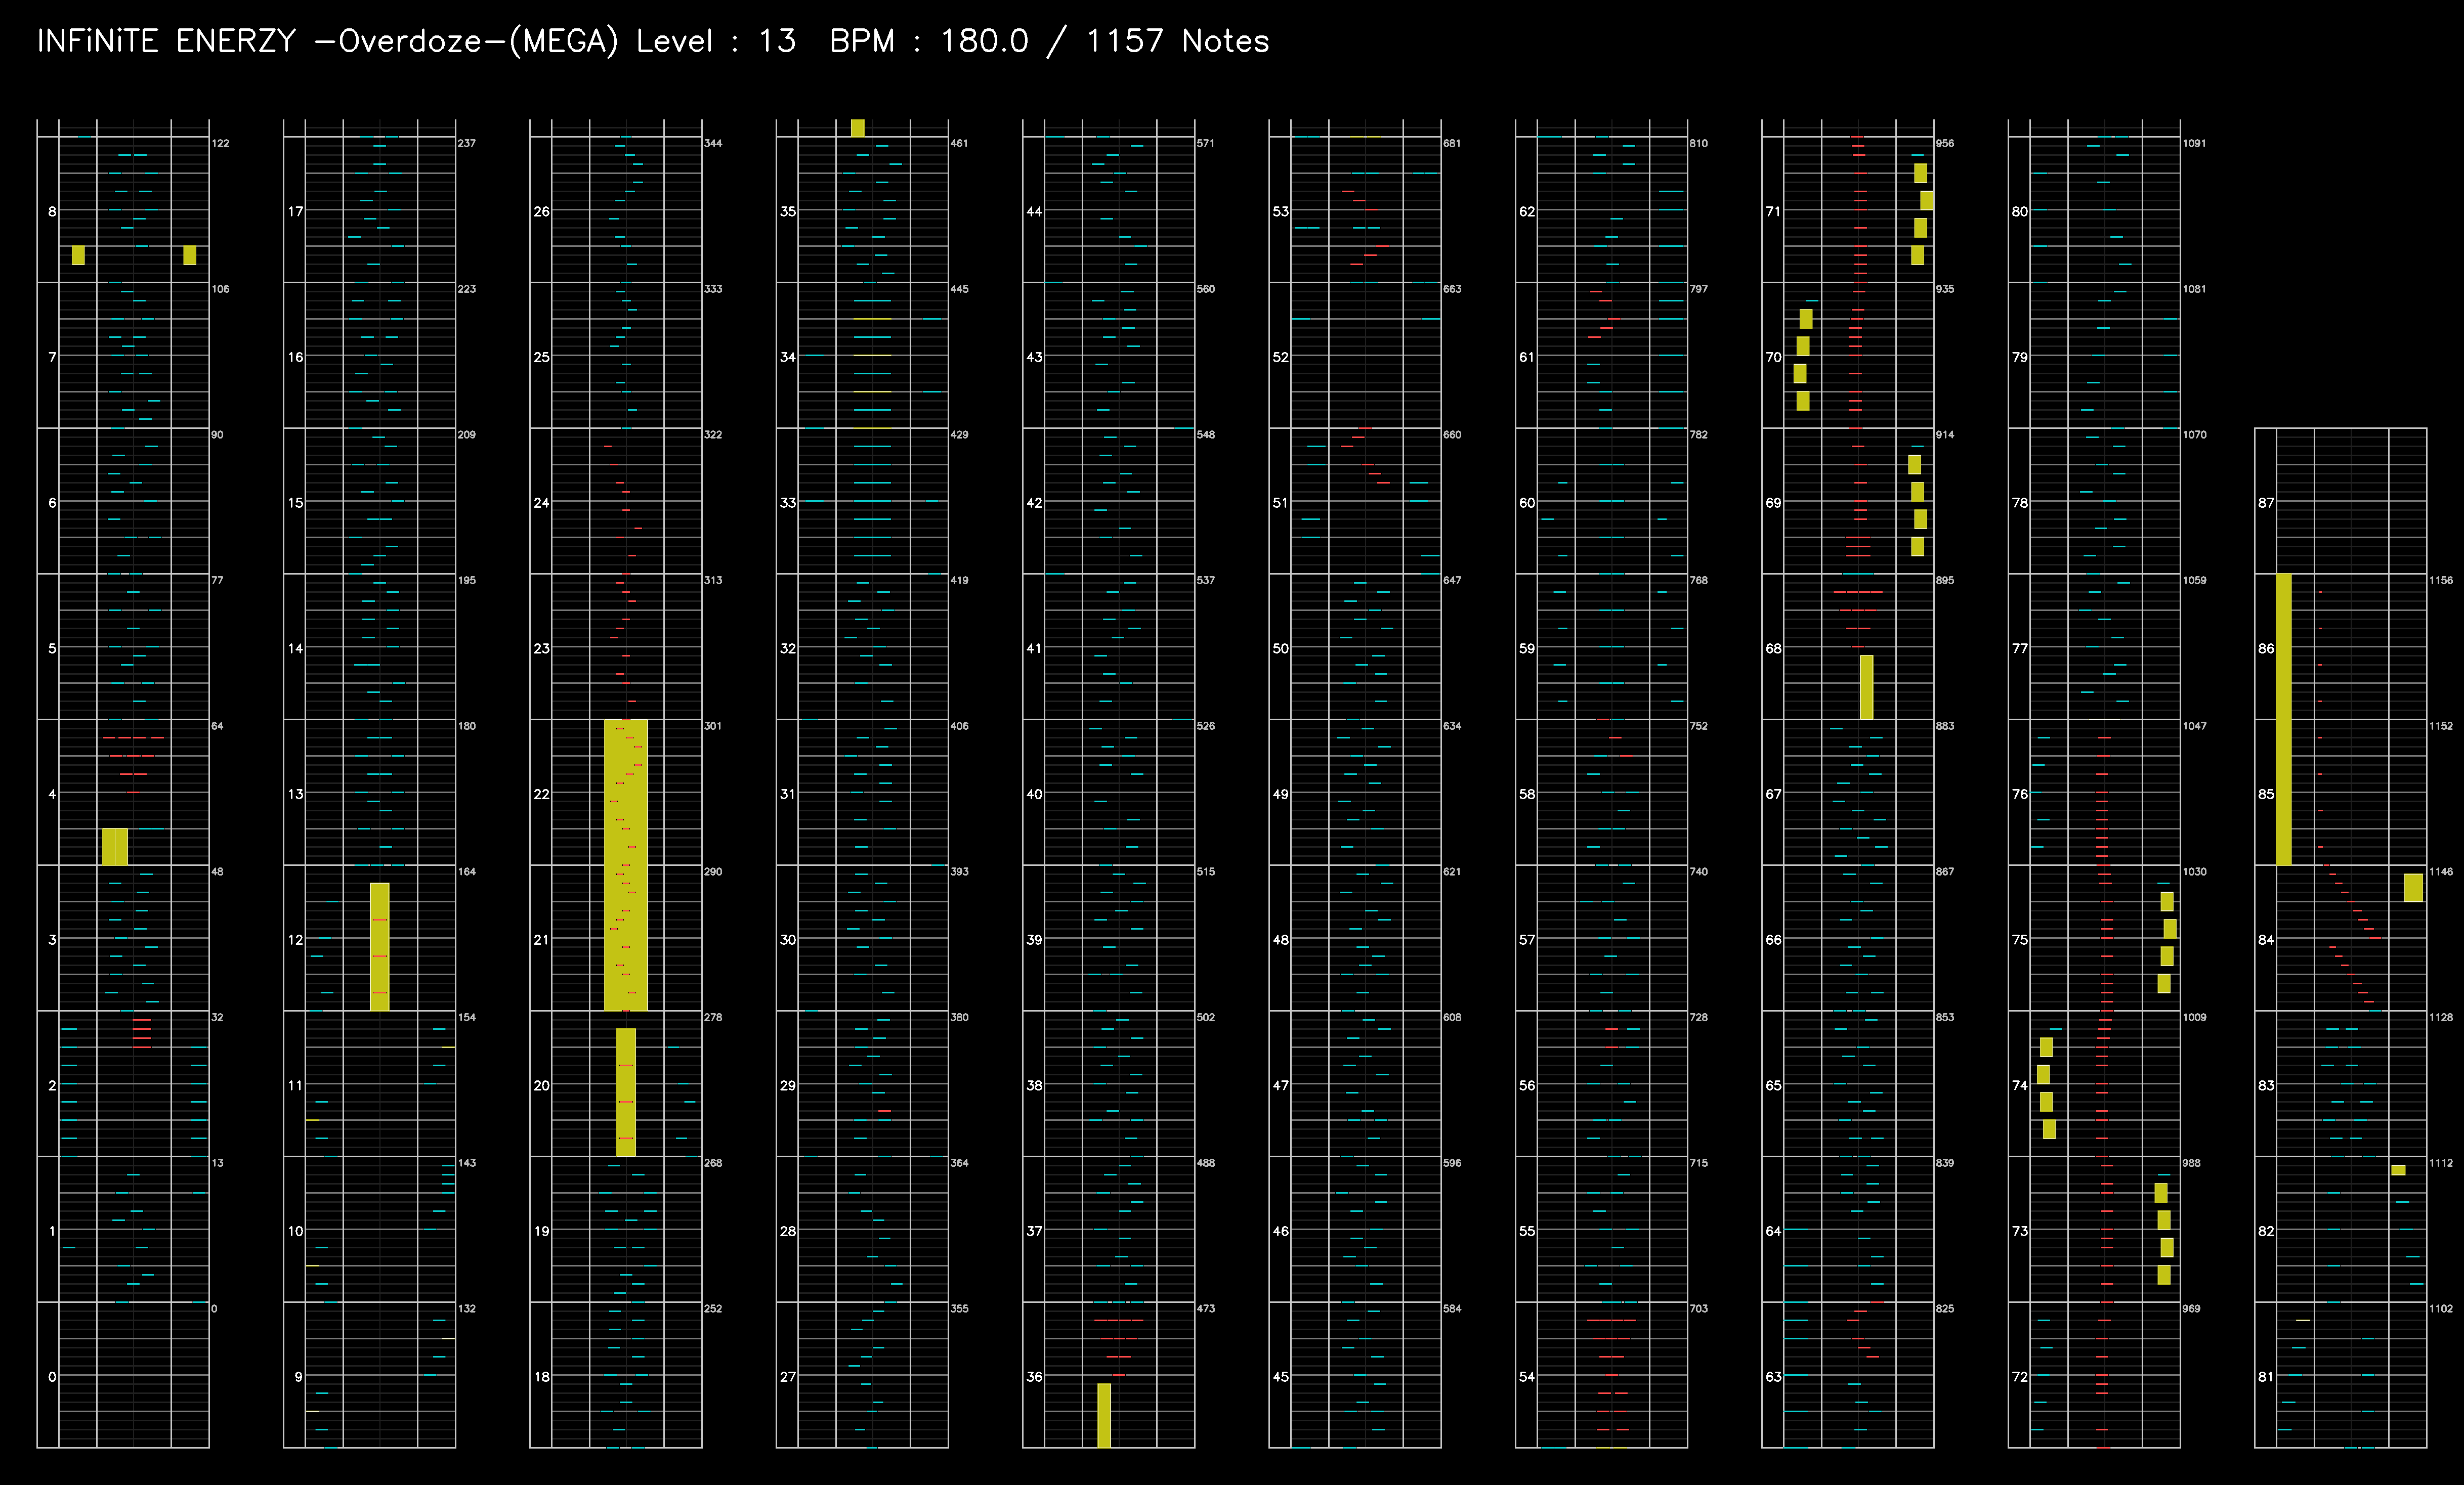This screenshot has width=2464, height=1485.
Task: Click the 'Level : 13' text in header
Action: 716,41
